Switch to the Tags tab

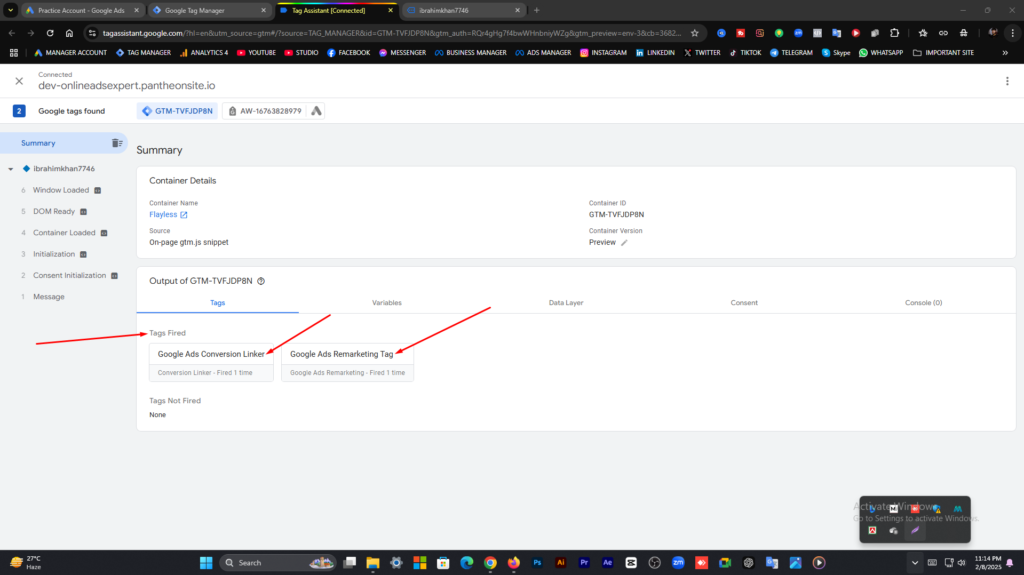pos(217,303)
